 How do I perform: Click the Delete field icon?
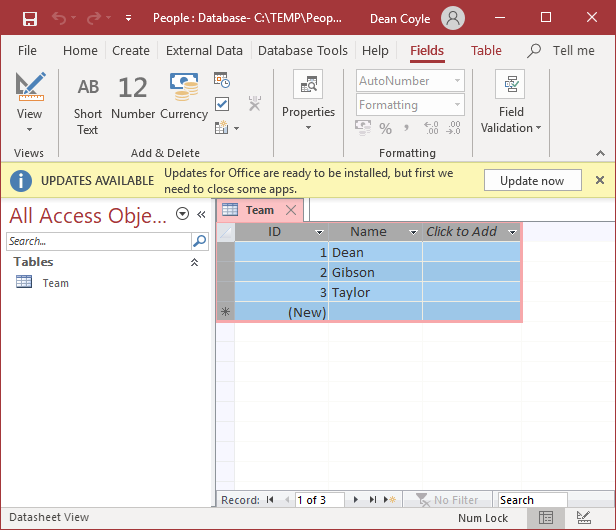255,103
